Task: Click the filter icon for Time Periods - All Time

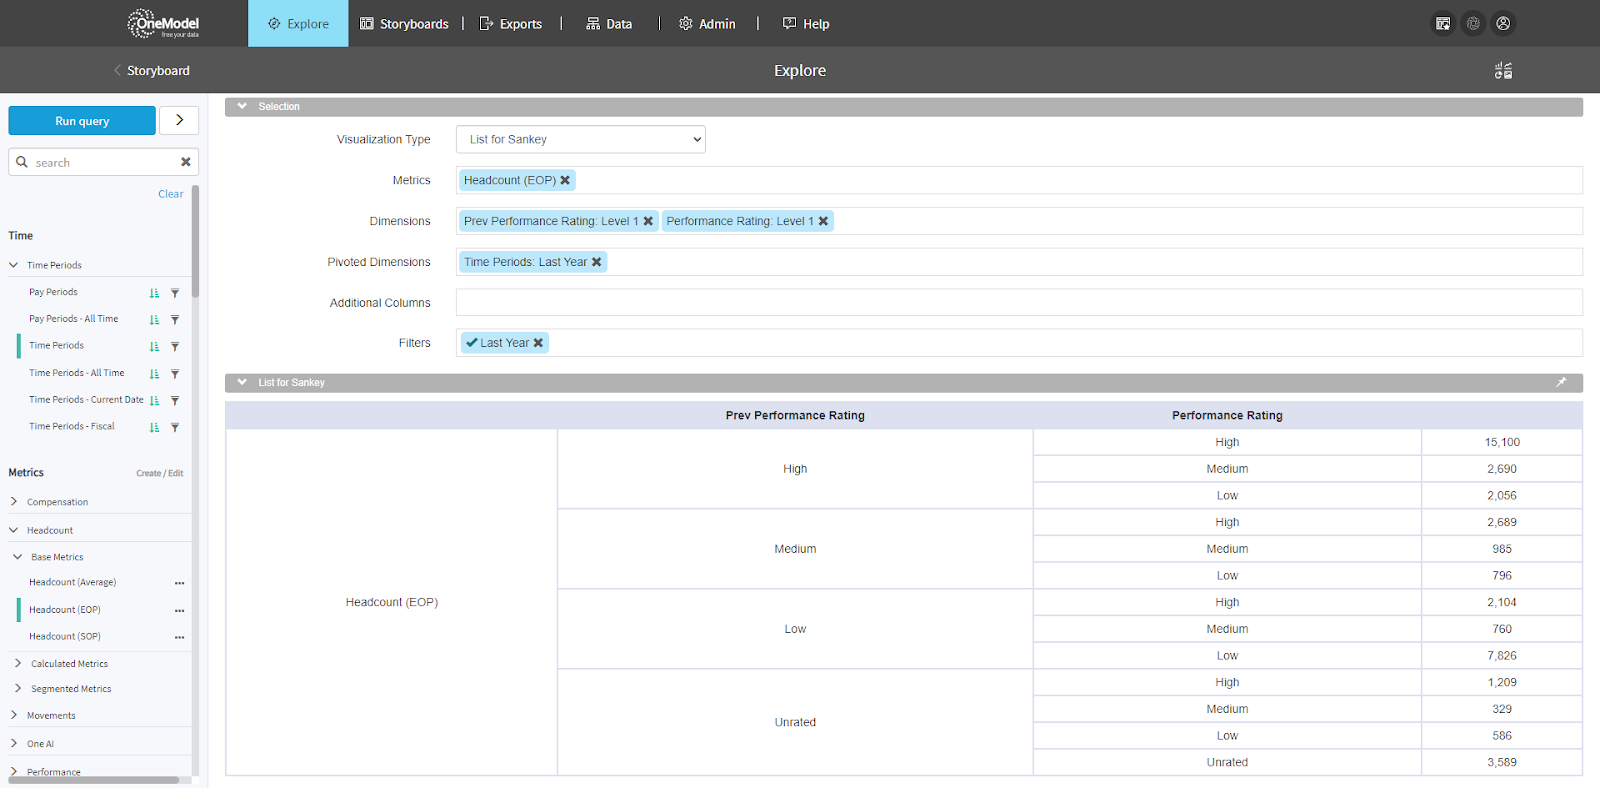Action: point(175,374)
